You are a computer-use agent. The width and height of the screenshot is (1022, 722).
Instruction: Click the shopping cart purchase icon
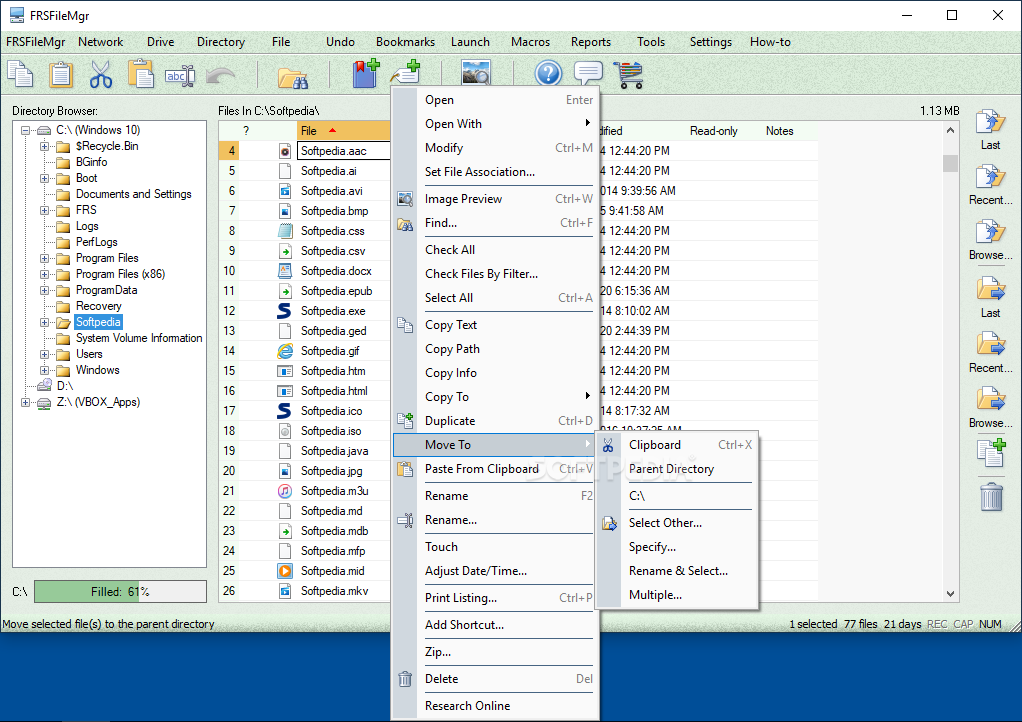point(628,75)
